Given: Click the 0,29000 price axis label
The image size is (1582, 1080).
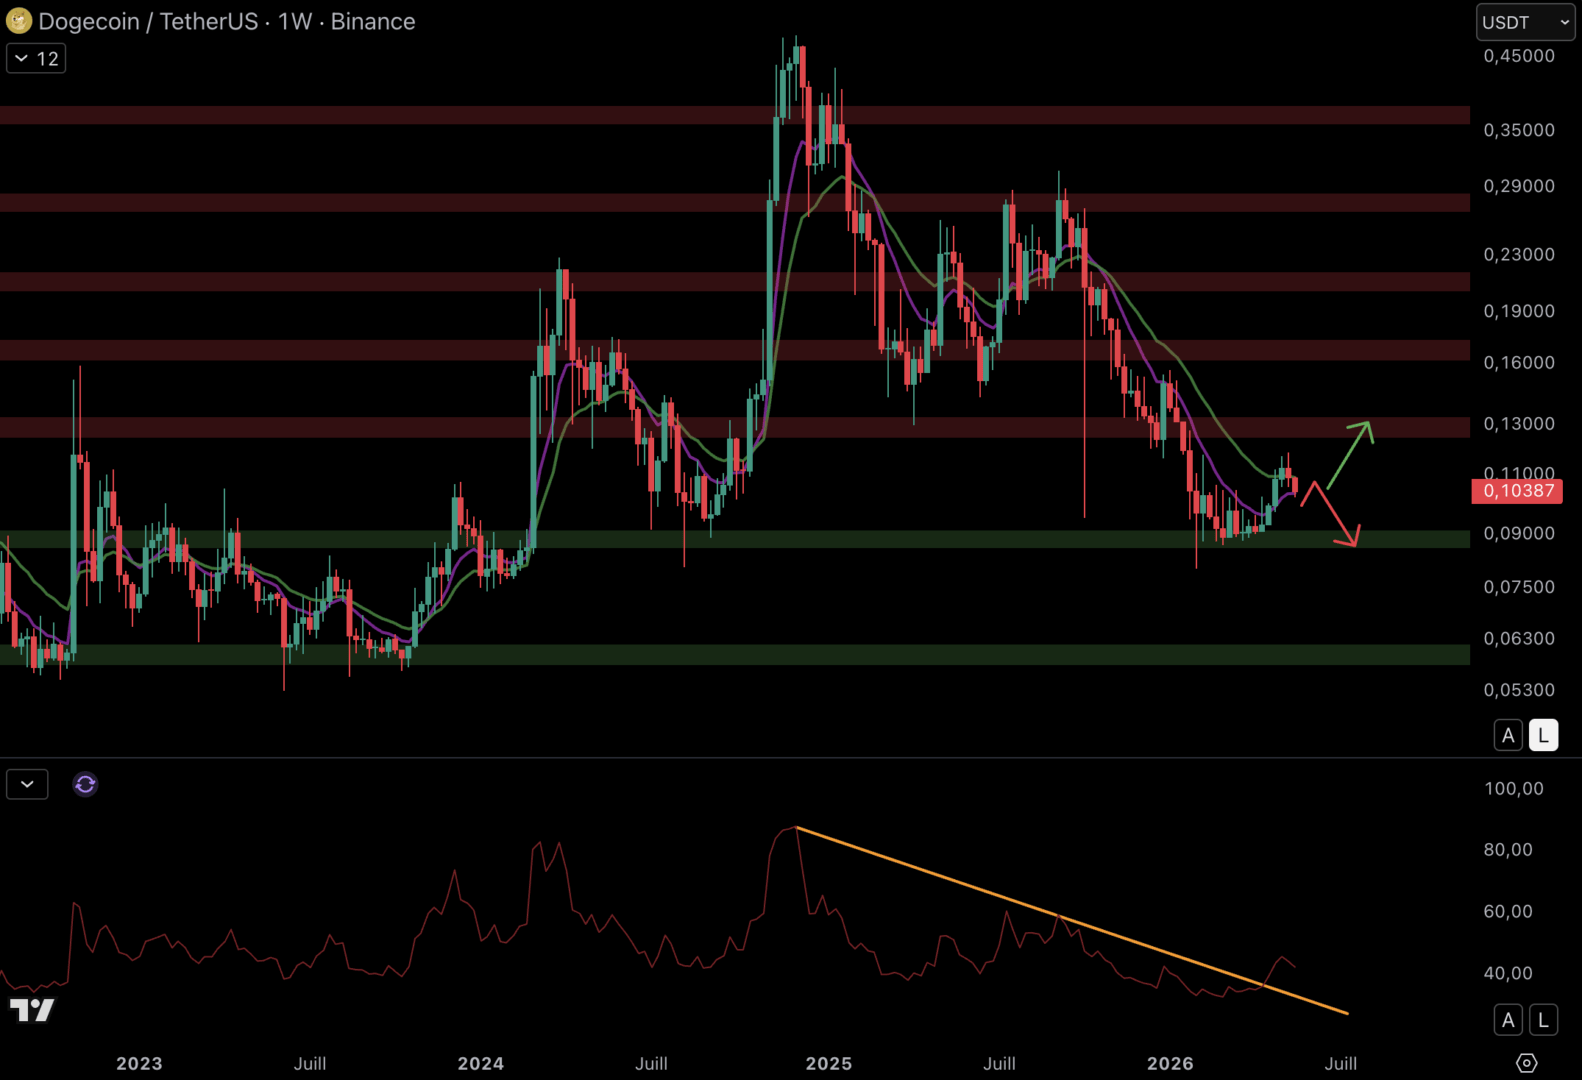Looking at the screenshot, I should 1519,186.
